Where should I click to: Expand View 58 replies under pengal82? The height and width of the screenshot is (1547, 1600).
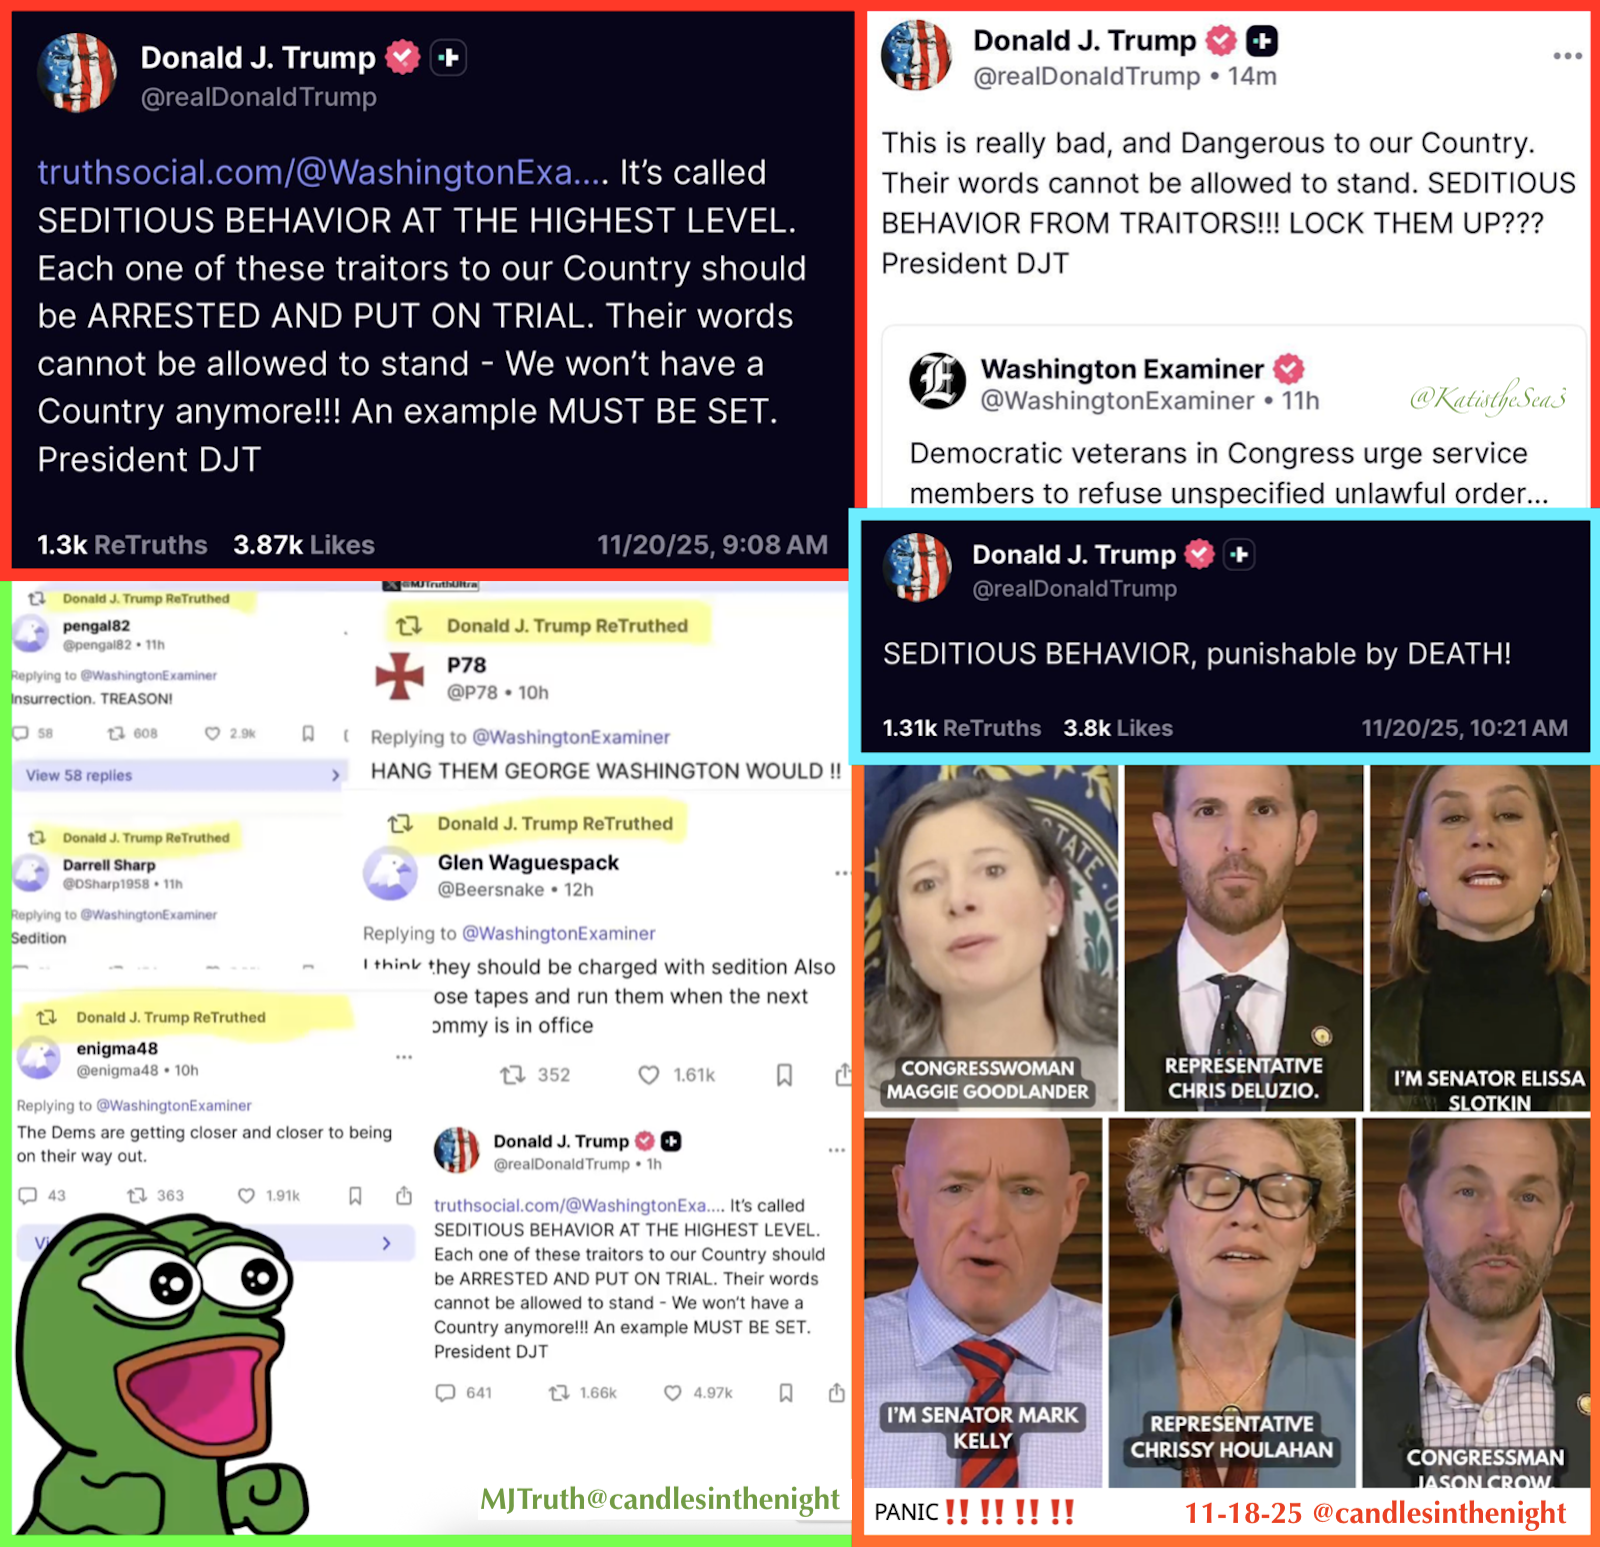tap(179, 775)
